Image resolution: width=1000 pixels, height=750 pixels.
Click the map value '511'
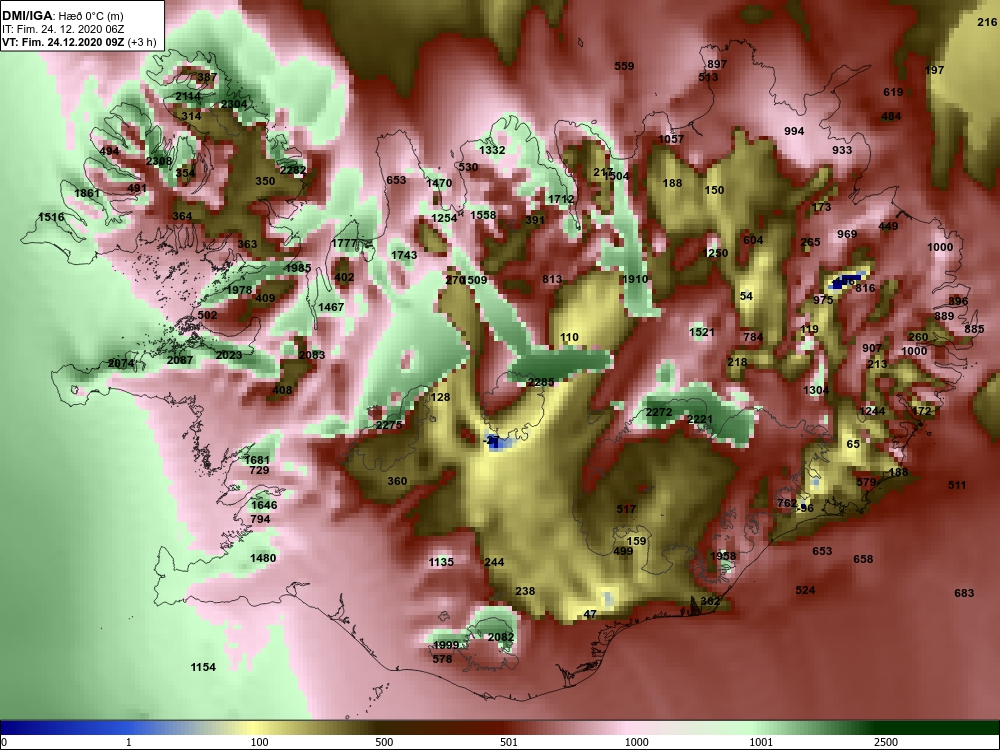(x=957, y=485)
